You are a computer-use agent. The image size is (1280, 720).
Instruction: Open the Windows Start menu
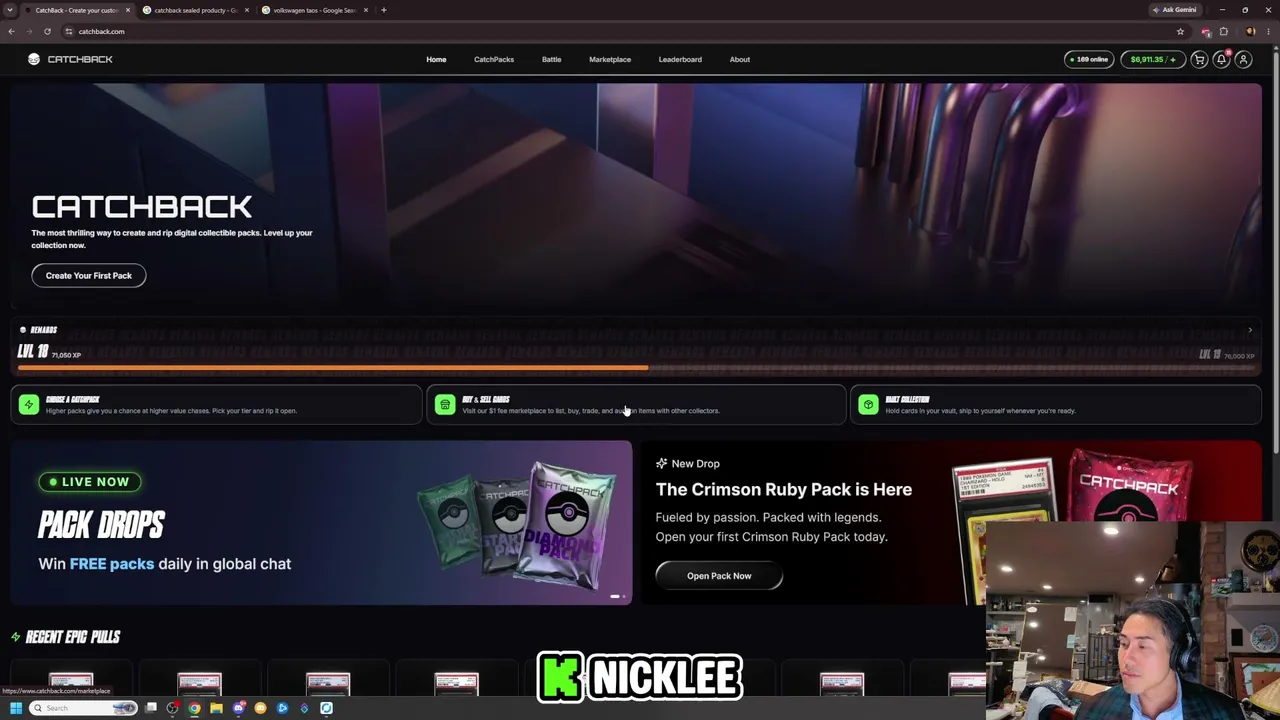click(x=15, y=708)
